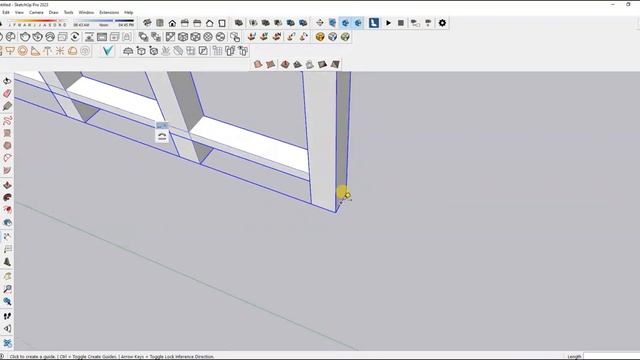Toggle the blue boot-shaped button

pyautogui.click(x=373, y=23)
